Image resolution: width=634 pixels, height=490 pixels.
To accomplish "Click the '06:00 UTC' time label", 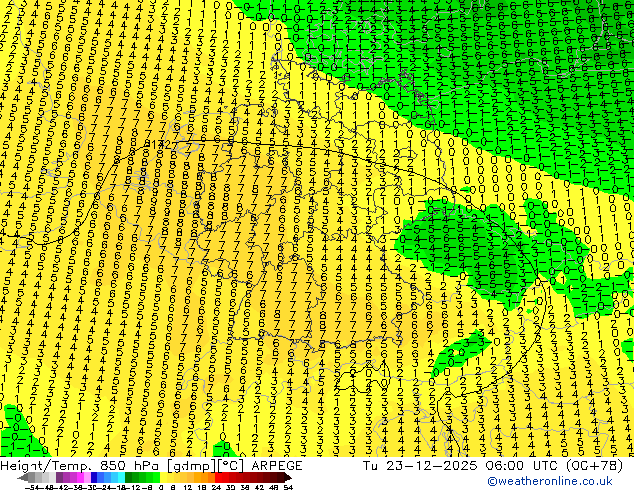I will coord(521,466).
